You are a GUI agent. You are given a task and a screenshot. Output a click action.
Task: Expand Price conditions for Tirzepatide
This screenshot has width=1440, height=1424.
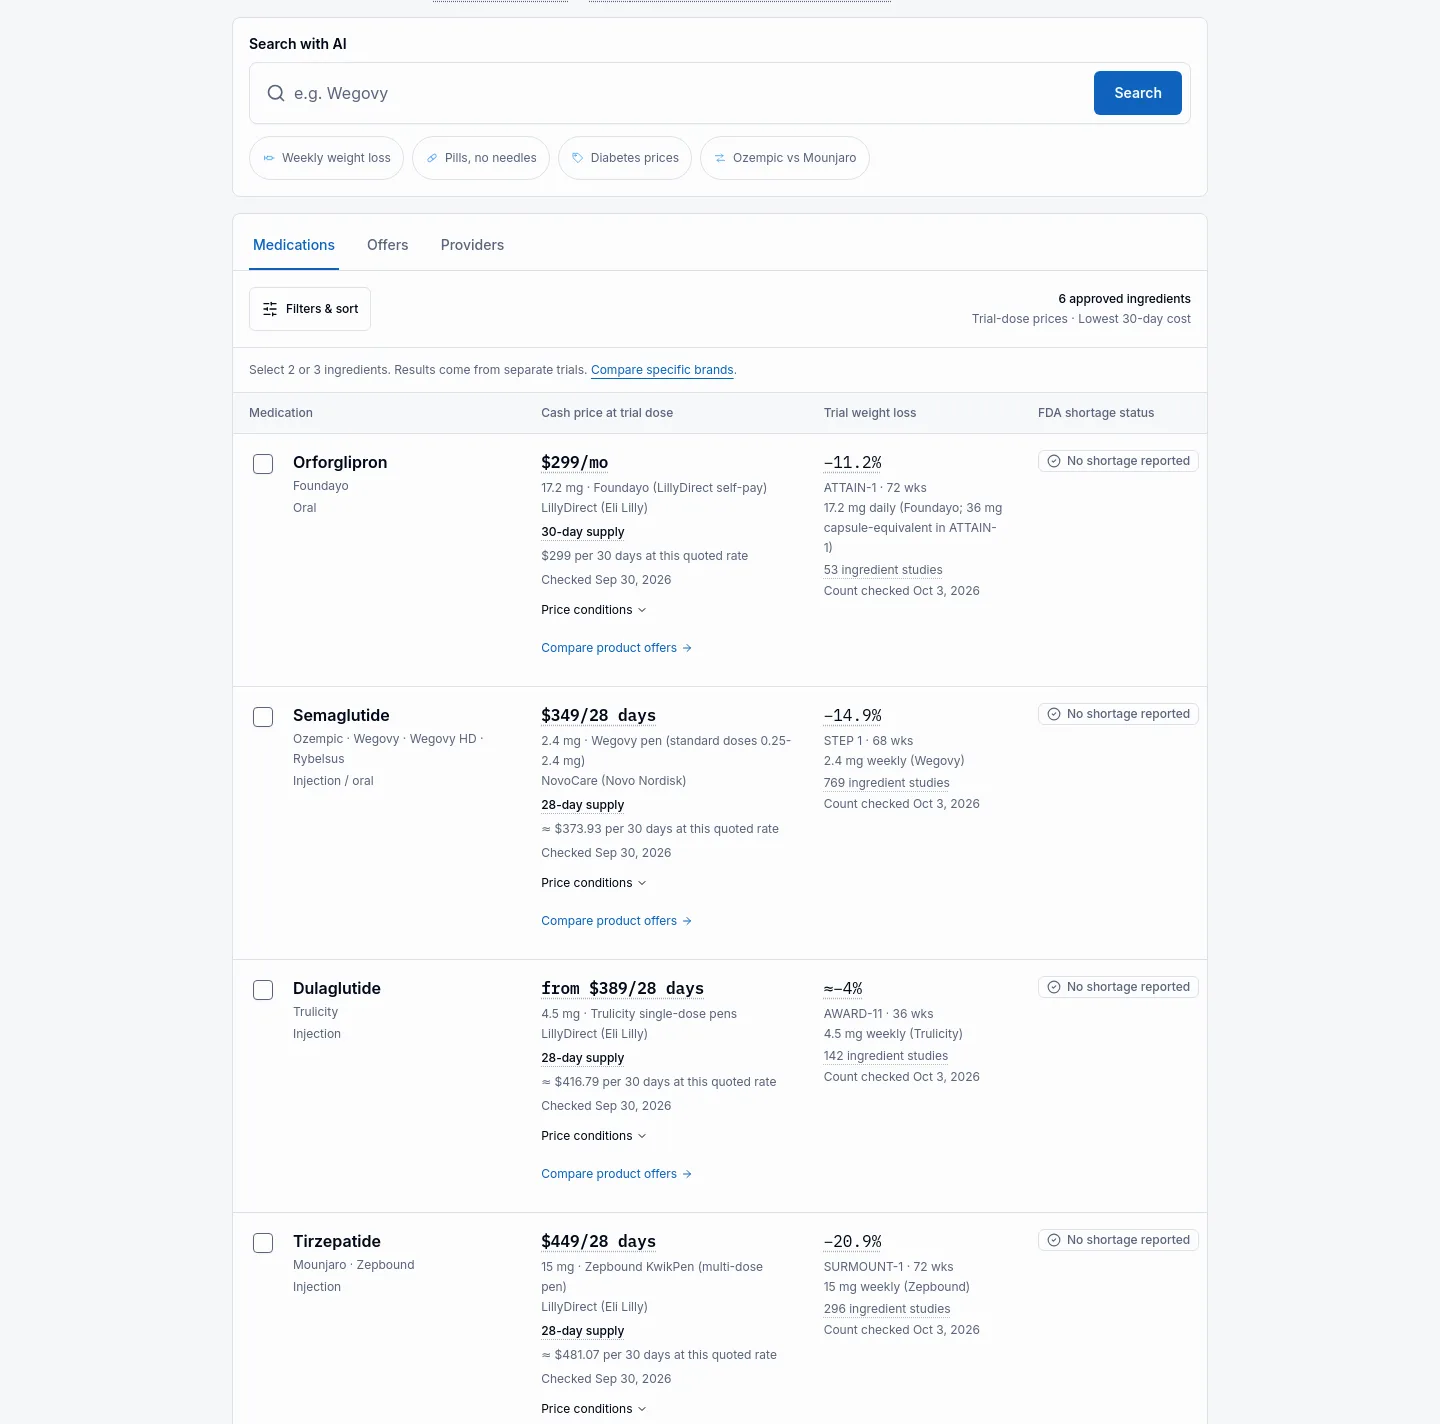point(594,1409)
